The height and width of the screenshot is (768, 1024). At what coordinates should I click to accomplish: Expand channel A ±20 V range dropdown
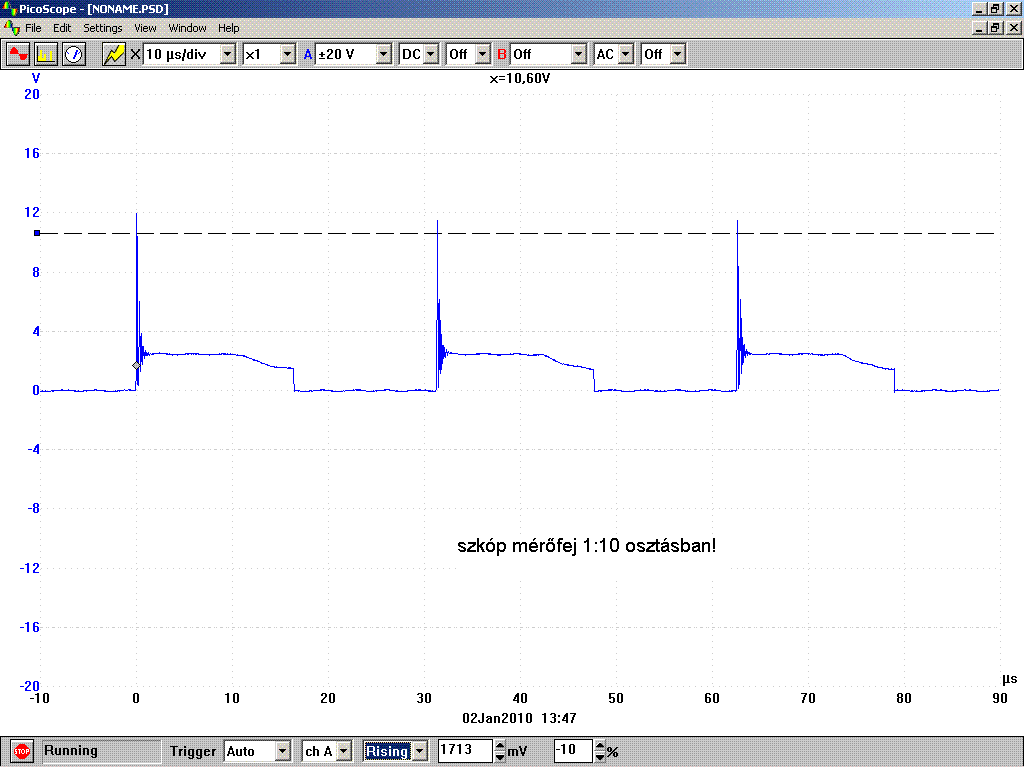click(384, 54)
